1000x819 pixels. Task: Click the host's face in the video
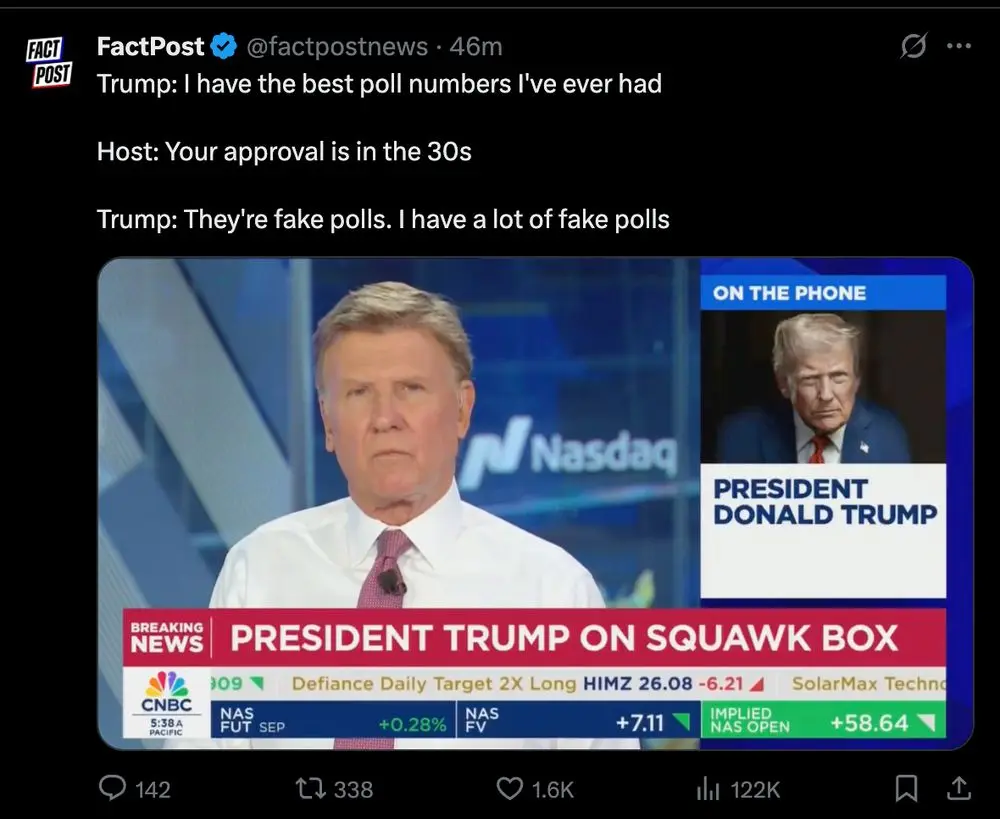click(x=395, y=400)
